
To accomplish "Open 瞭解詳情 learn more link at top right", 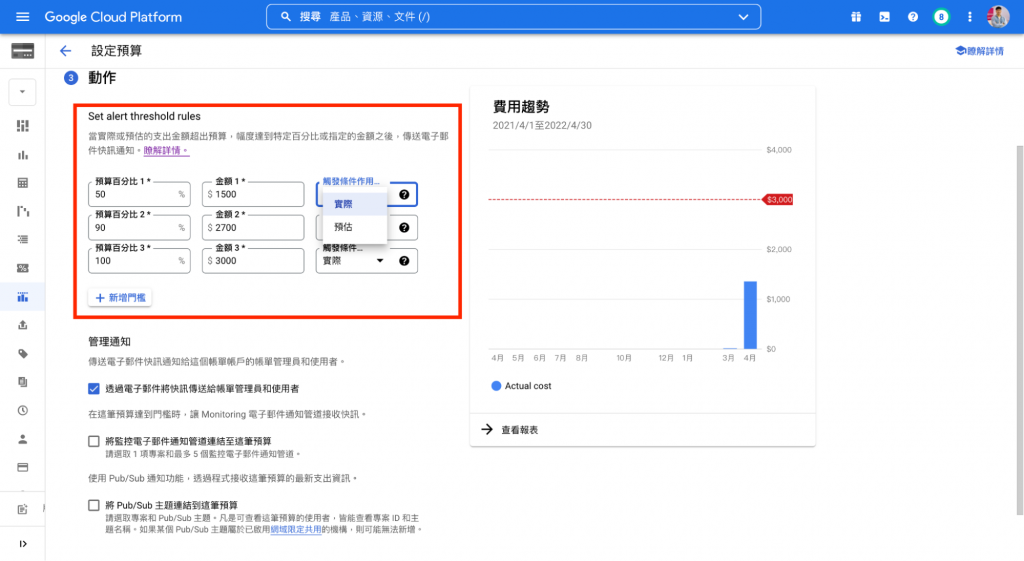I will (980, 51).
